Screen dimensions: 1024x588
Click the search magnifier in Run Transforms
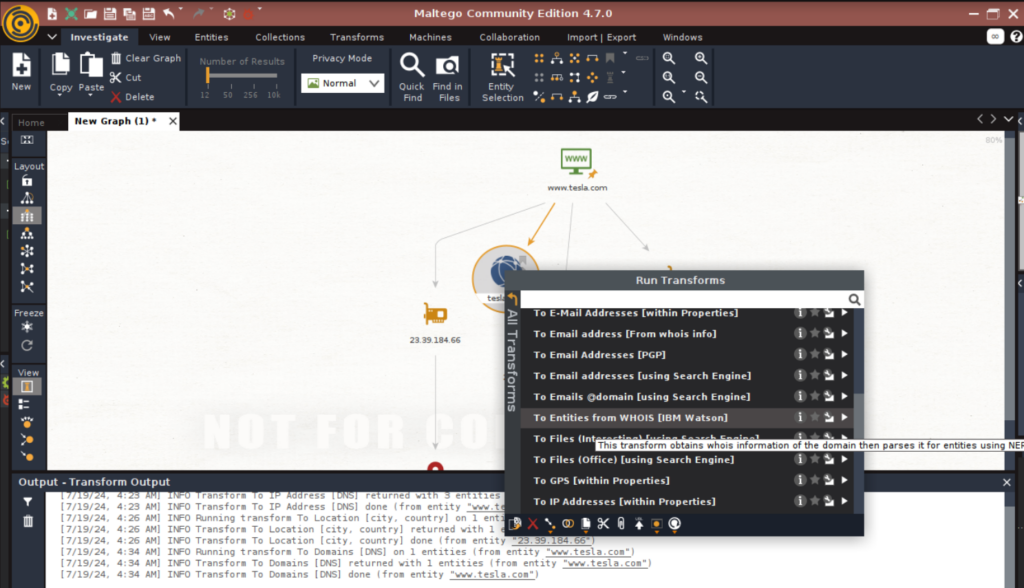[x=854, y=299]
